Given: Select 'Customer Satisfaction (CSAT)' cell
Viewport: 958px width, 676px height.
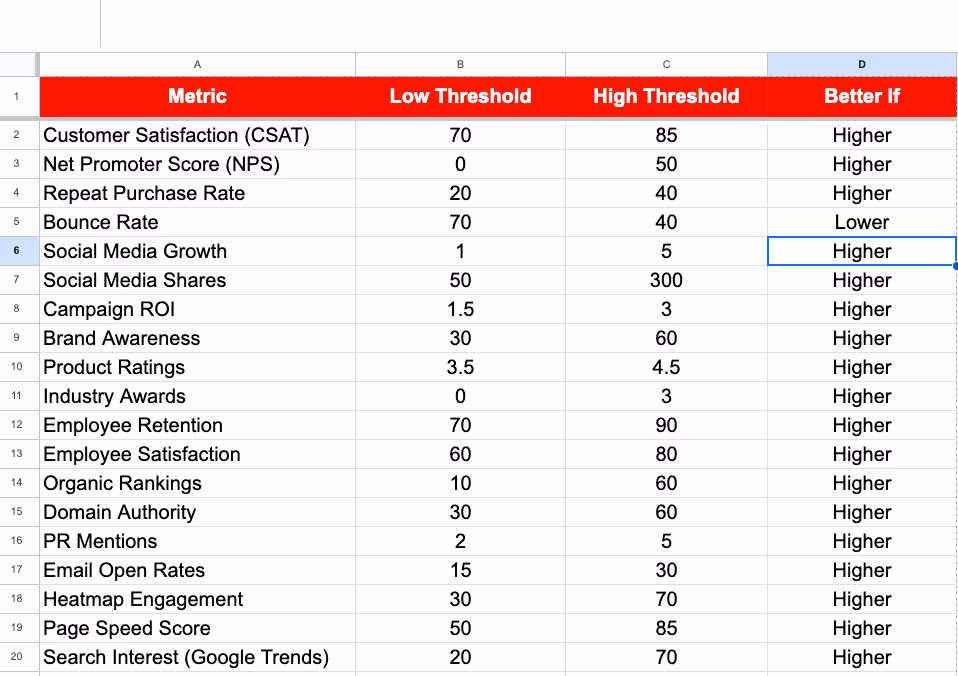Looking at the screenshot, I should pos(197,135).
